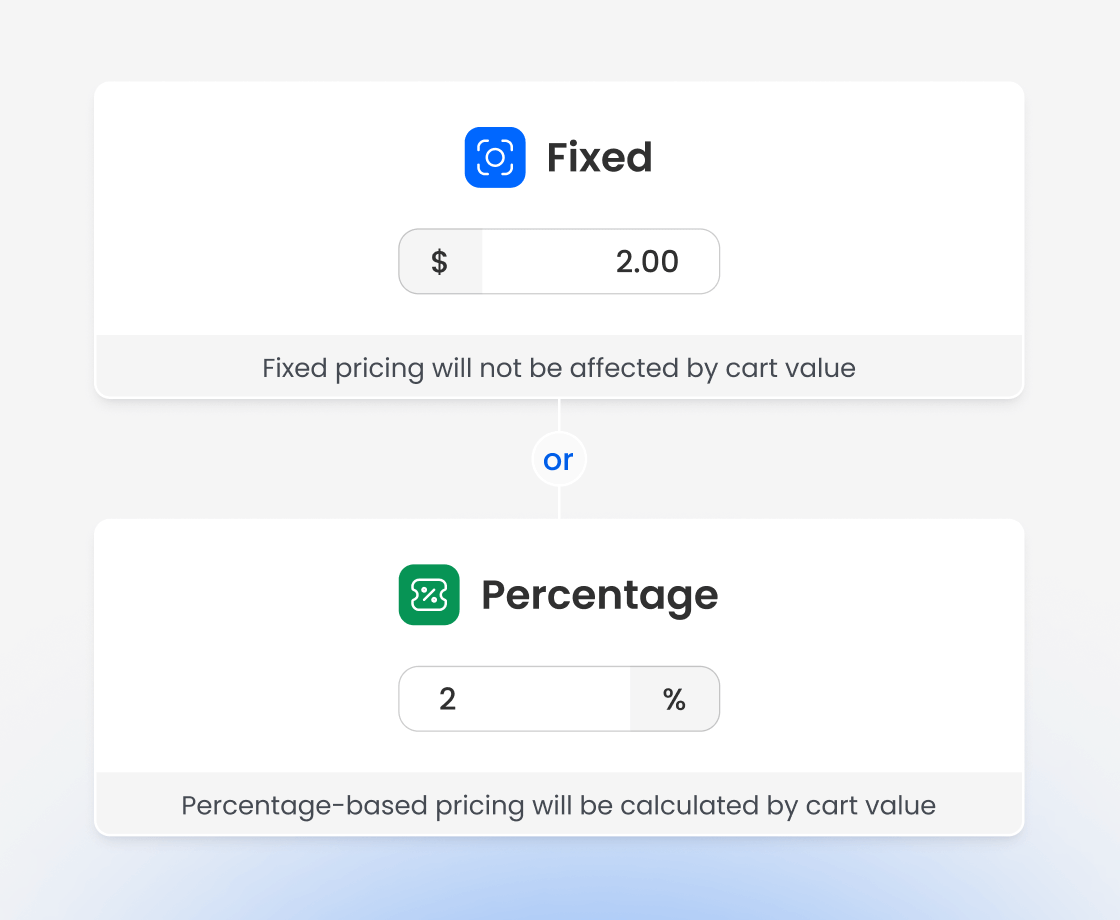
Task: Click the currency prefix box on the Fixed card
Action: pyautogui.click(x=440, y=261)
